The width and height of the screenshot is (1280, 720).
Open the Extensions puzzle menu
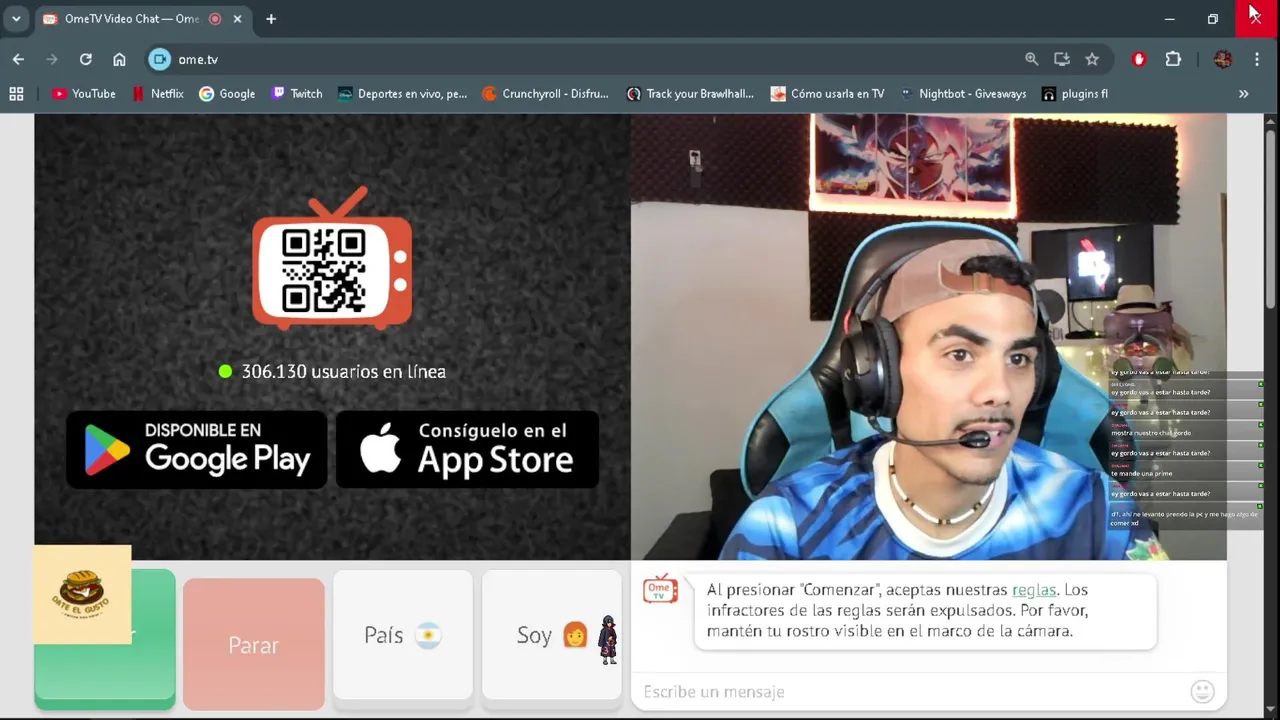tap(1173, 59)
